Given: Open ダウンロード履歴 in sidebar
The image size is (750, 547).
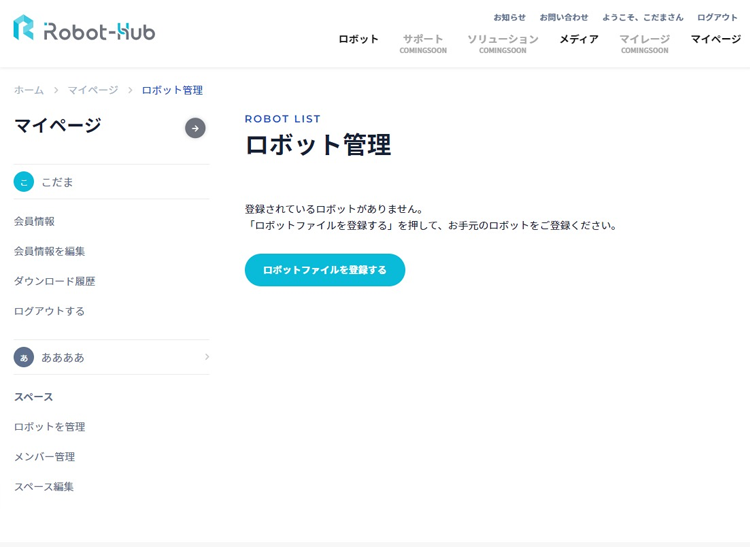Looking at the screenshot, I should click(55, 281).
